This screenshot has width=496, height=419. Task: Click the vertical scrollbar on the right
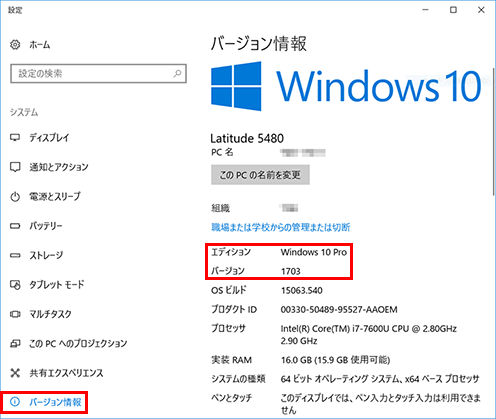click(x=493, y=132)
